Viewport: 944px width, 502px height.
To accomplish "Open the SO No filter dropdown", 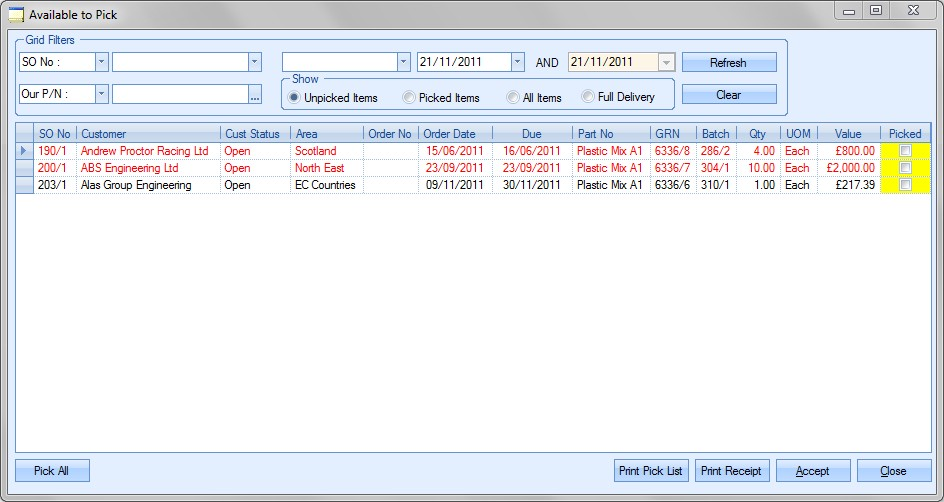I will pyautogui.click(x=101, y=62).
